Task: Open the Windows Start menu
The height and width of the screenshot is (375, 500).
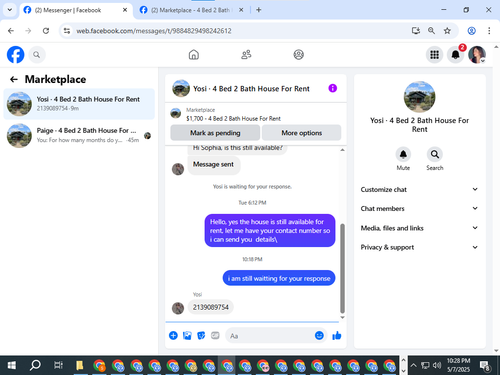Action: pyautogui.click(x=12, y=365)
